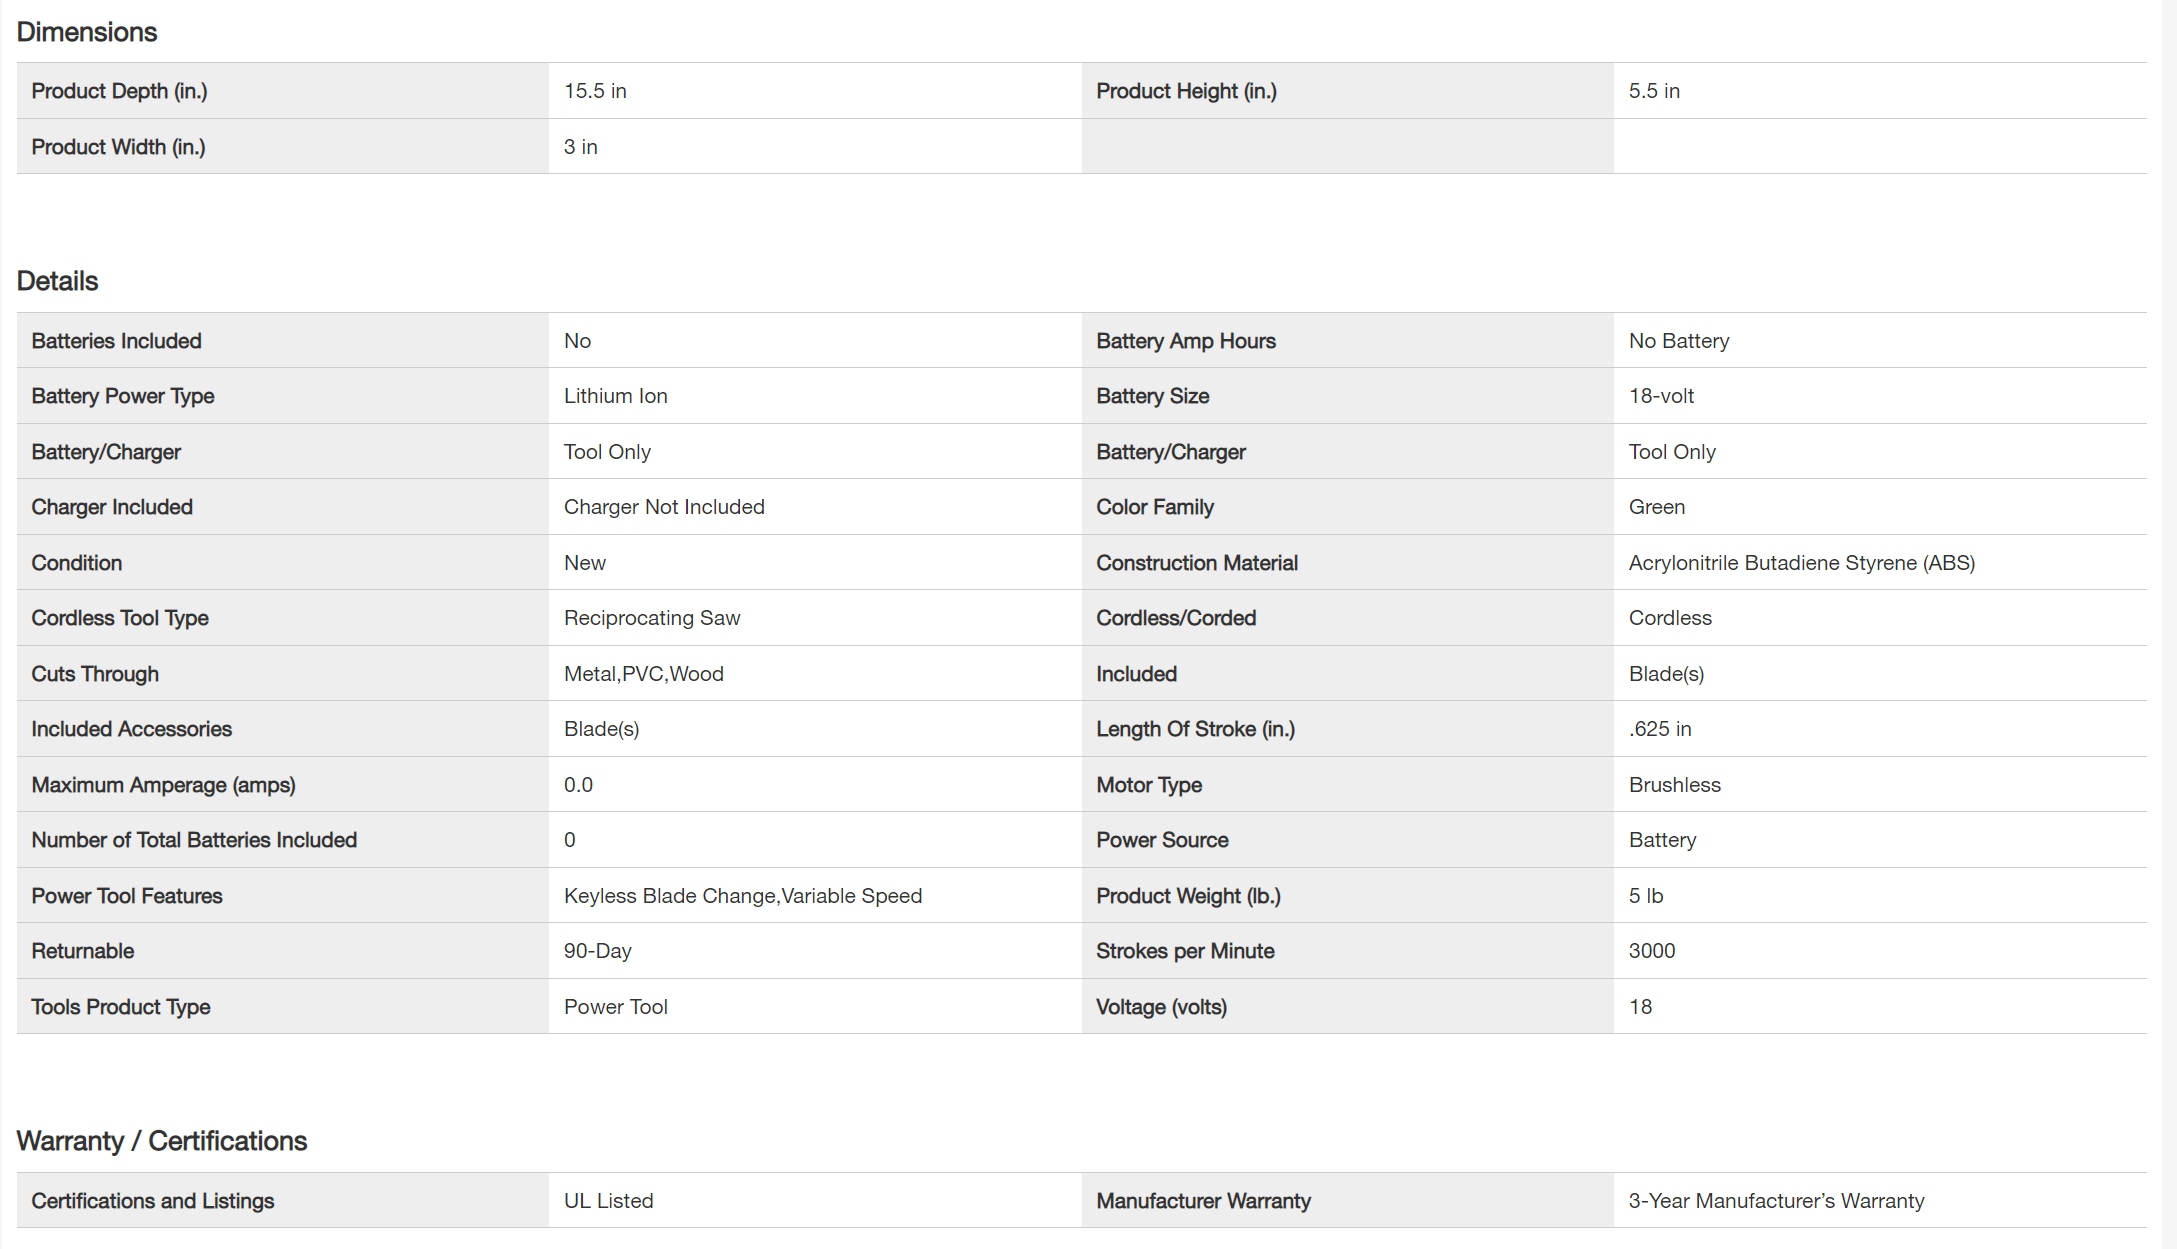Image resolution: width=2177 pixels, height=1249 pixels.
Task: Click the Brushless motor type value
Action: click(x=1674, y=785)
